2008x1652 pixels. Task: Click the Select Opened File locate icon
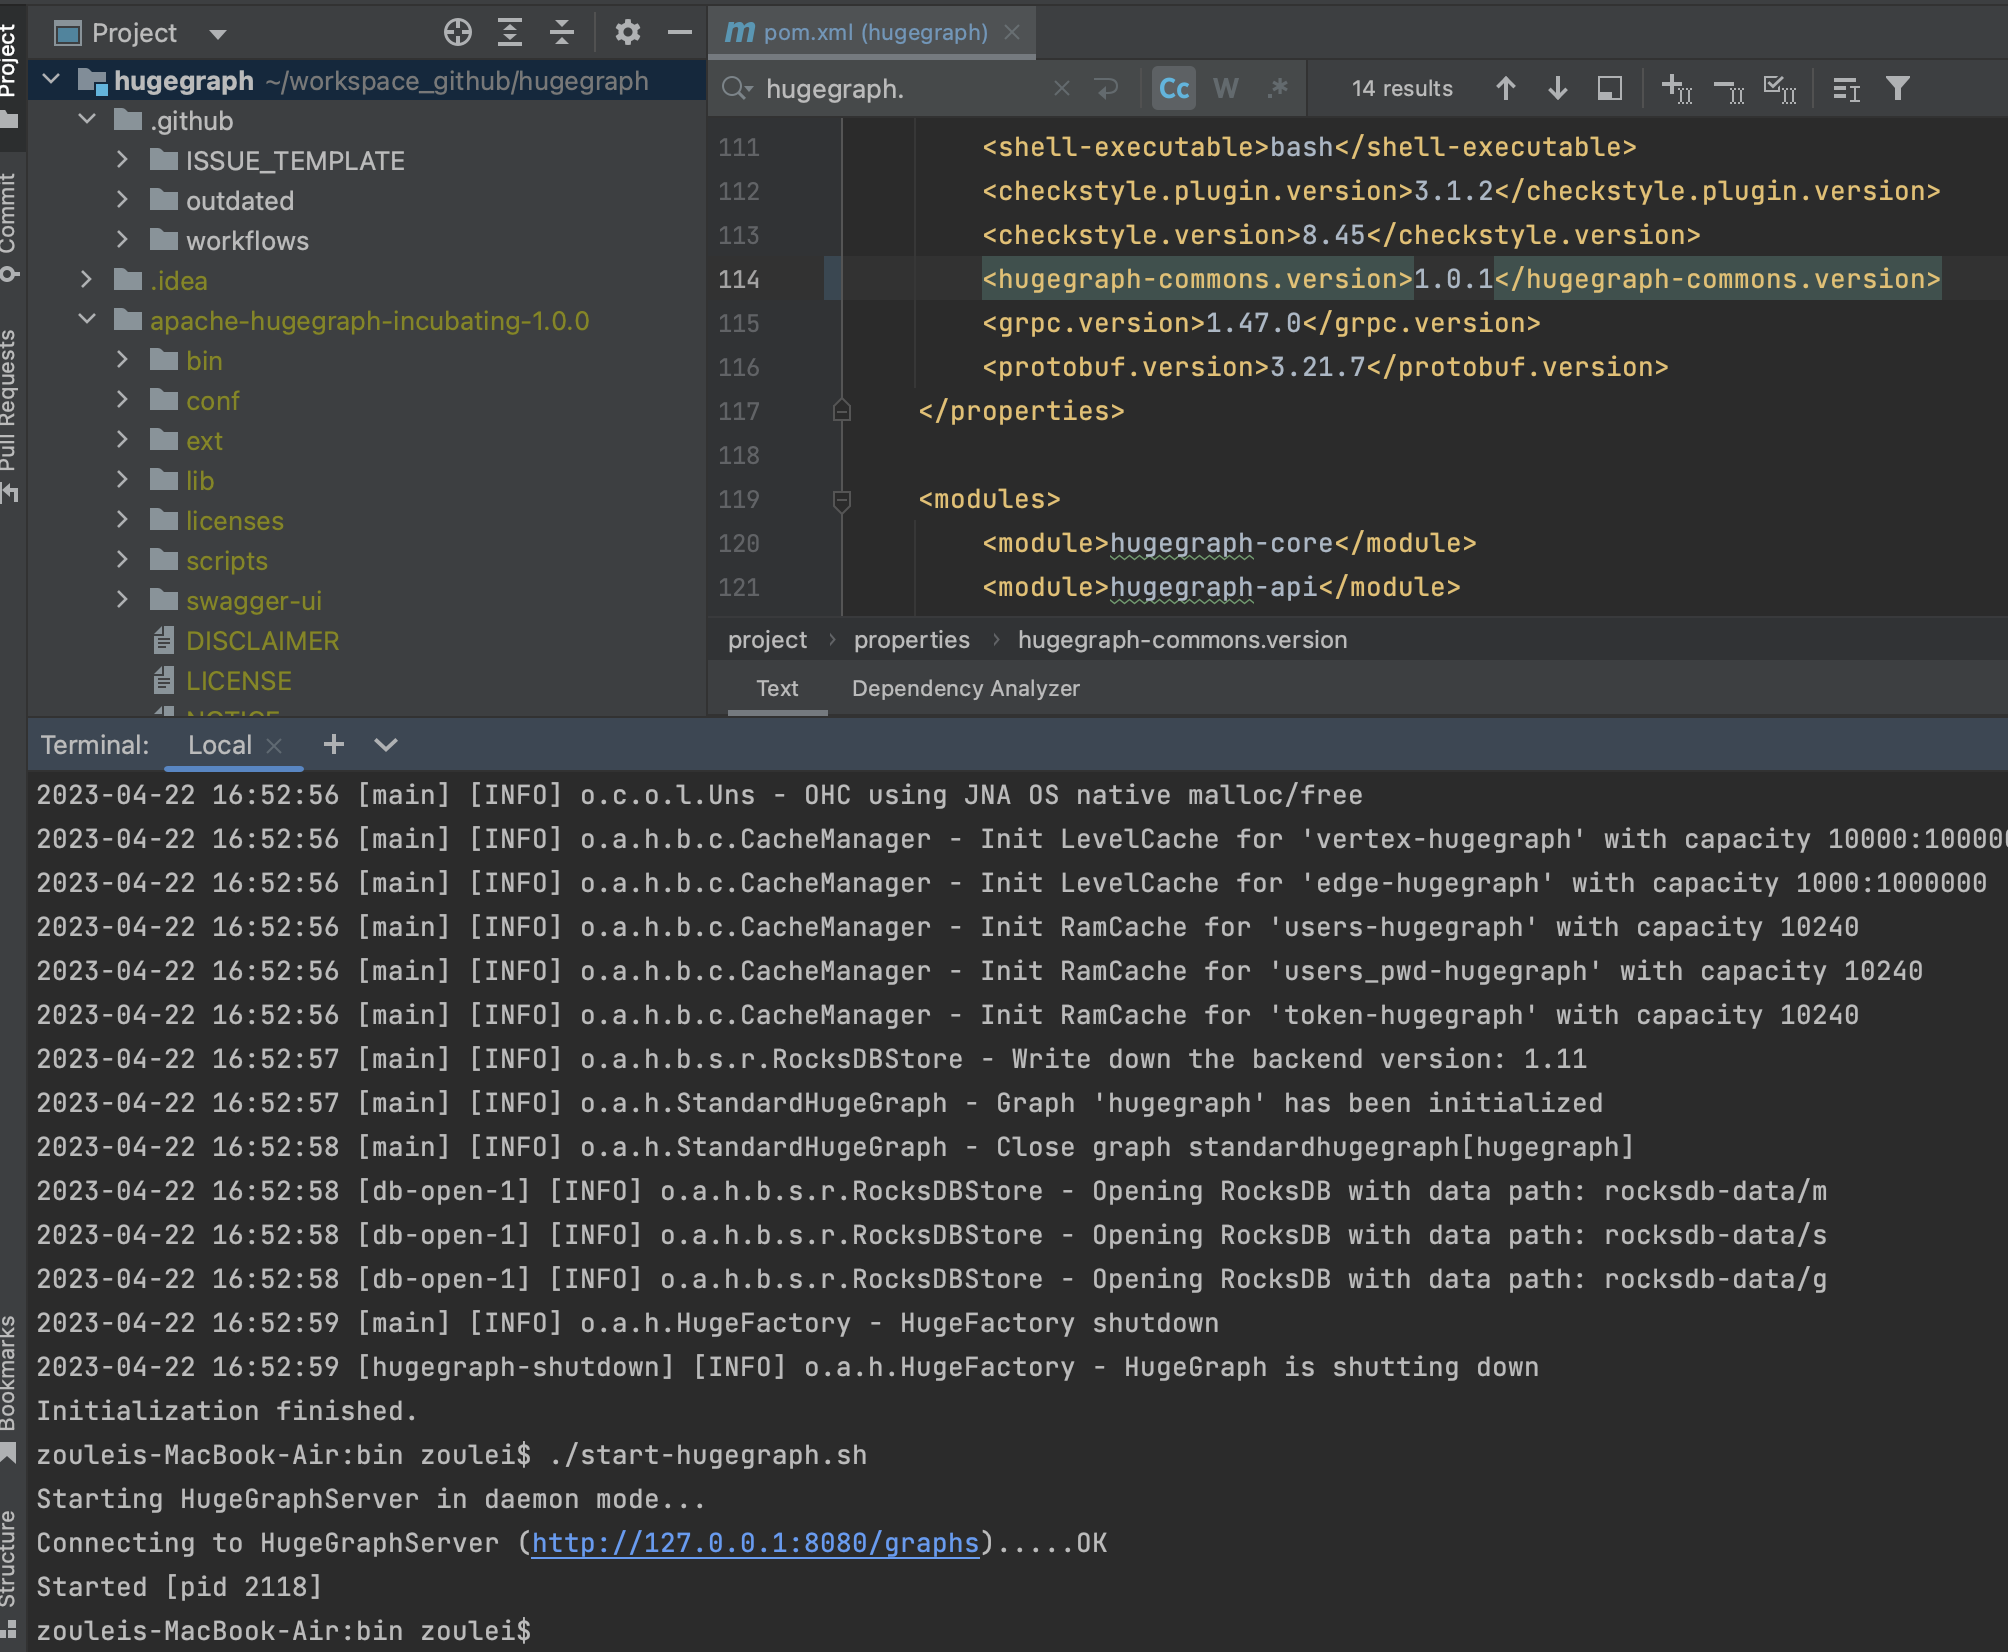[x=457, y=33]
